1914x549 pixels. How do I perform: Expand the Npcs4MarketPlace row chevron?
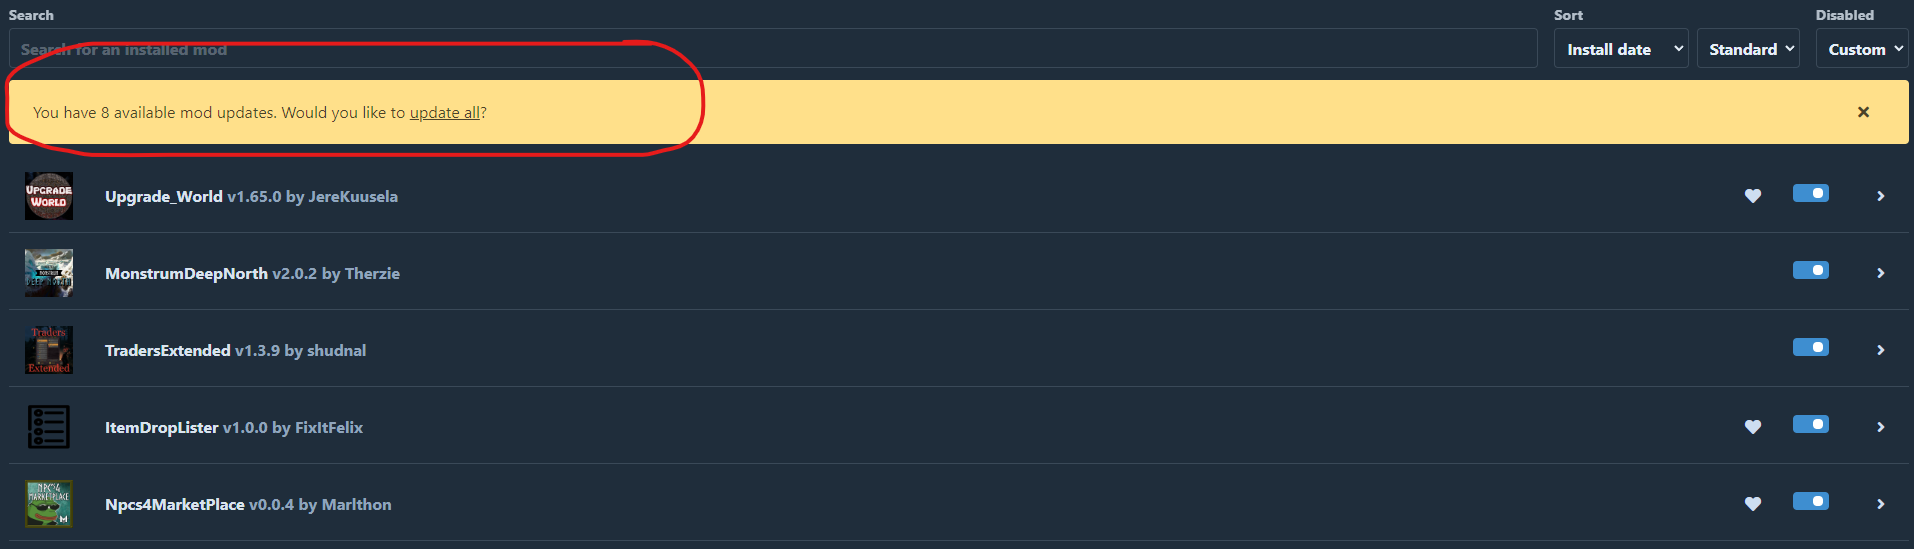coord(1881,504)
